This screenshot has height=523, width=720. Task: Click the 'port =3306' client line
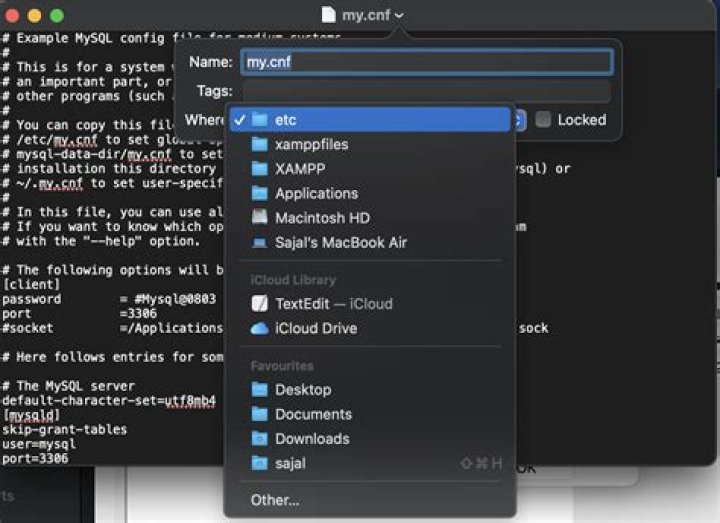click(79, 314)
